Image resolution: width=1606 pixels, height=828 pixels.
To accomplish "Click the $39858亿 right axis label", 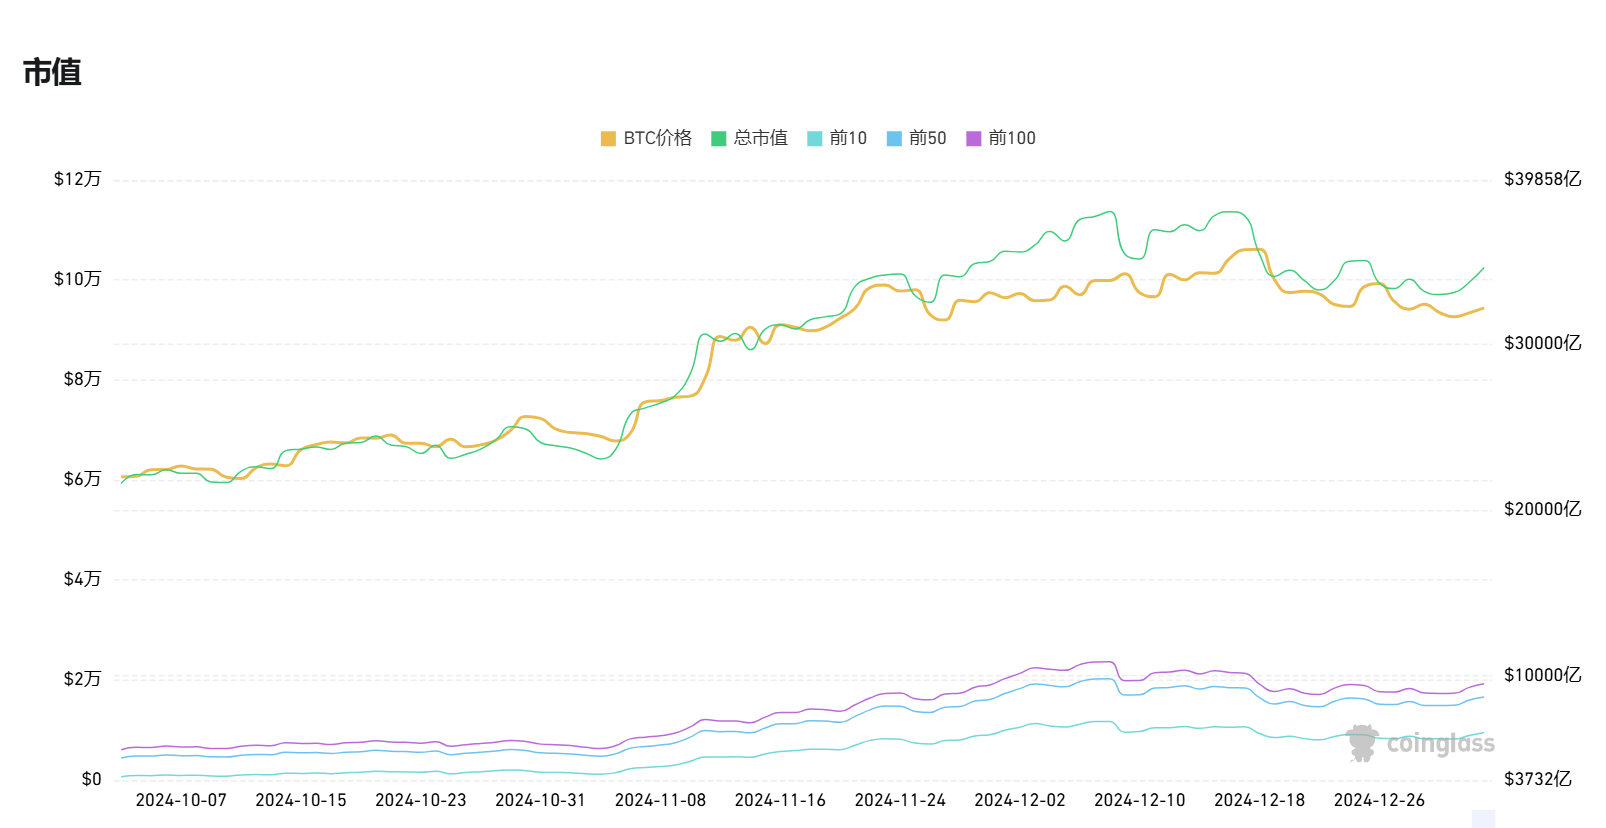I will (1543, 179).
